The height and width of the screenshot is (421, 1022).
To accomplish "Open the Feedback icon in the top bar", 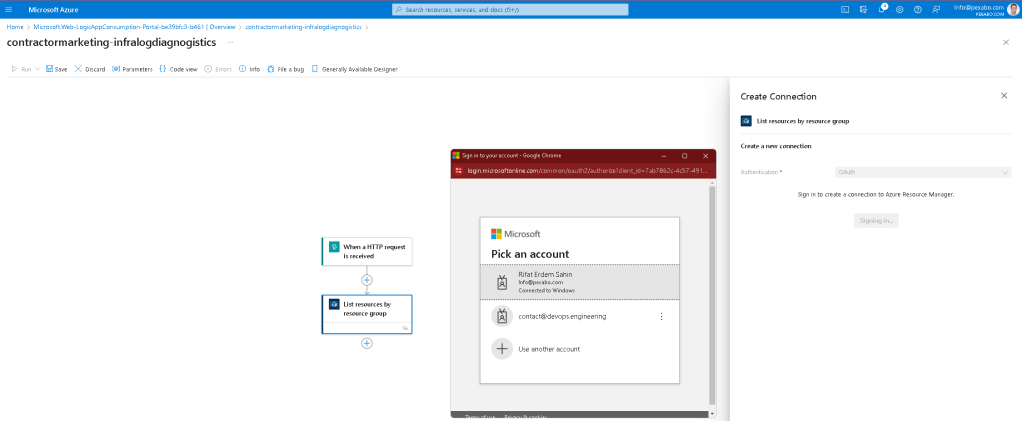I will (936, 9).
